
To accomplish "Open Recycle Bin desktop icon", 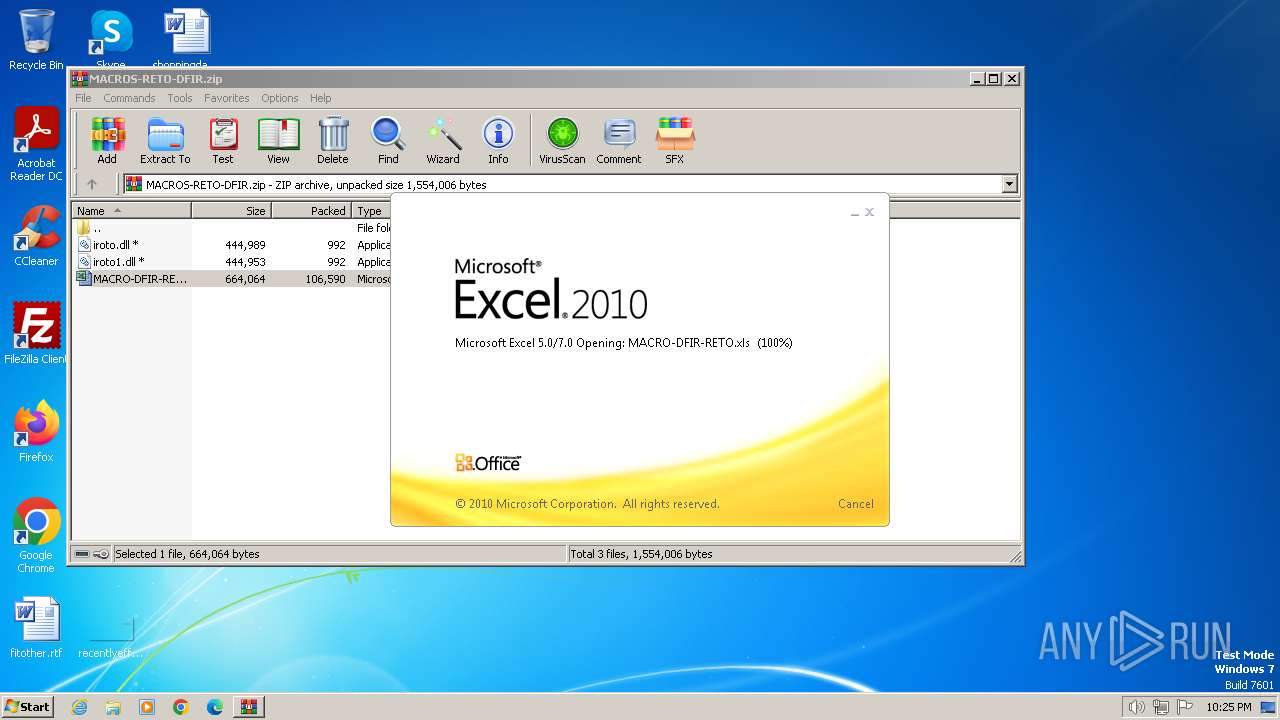I will tap(36, 40).
